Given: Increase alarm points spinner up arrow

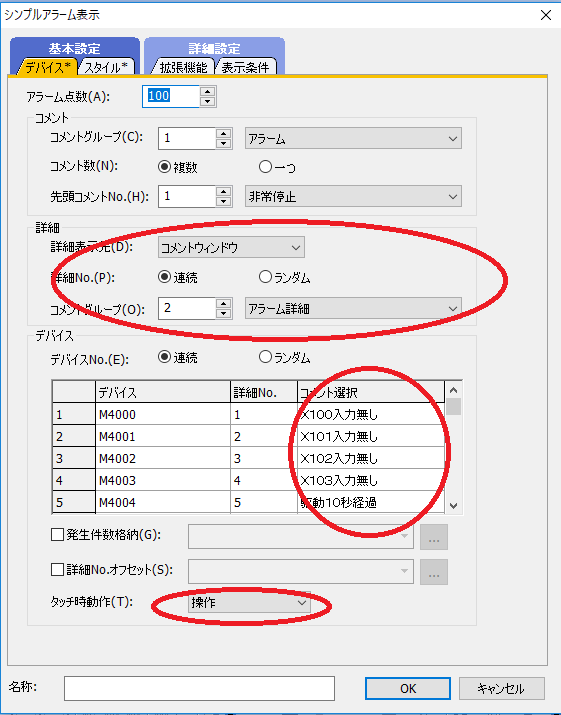Looking at the screenshot, I should [208, 90].
